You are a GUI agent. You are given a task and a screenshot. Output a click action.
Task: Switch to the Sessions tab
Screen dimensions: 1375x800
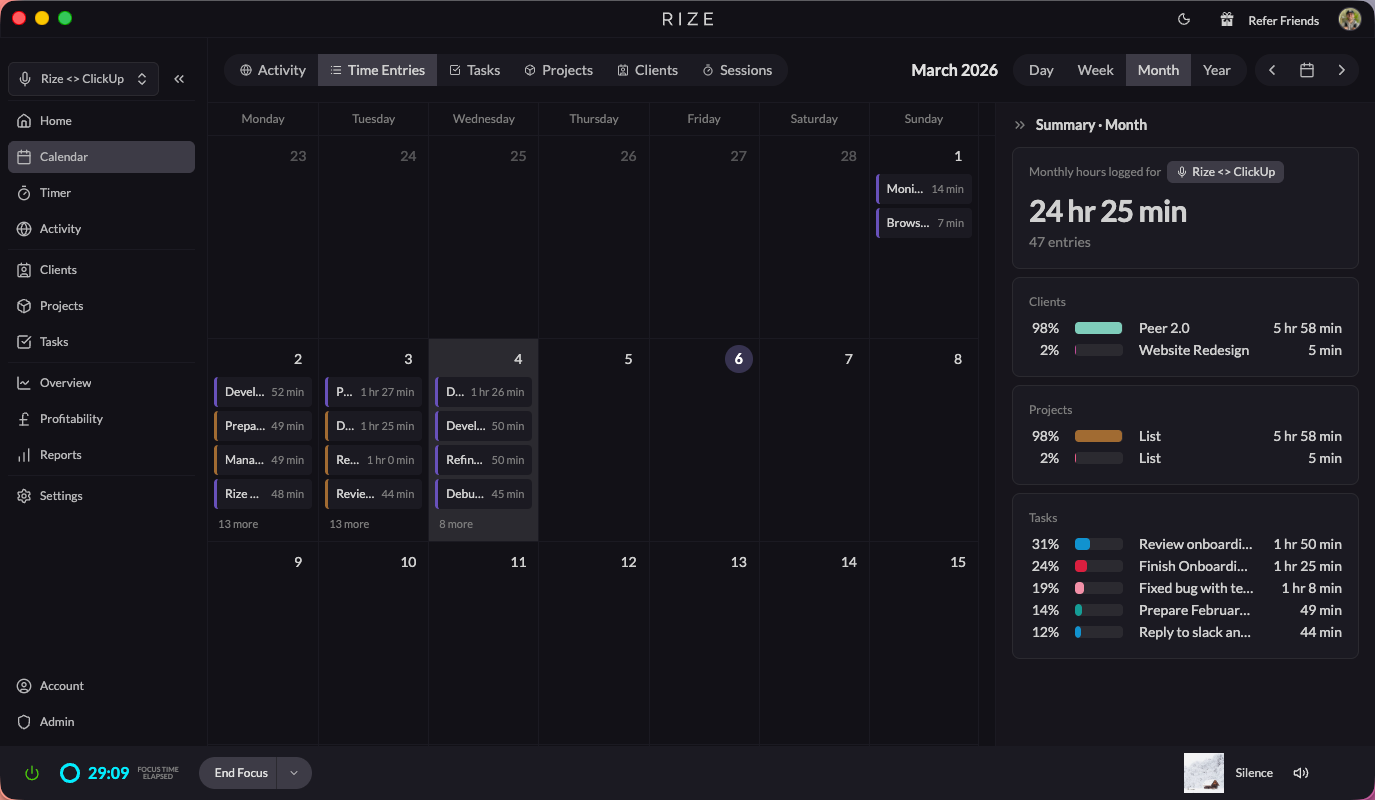pos(736,70)
